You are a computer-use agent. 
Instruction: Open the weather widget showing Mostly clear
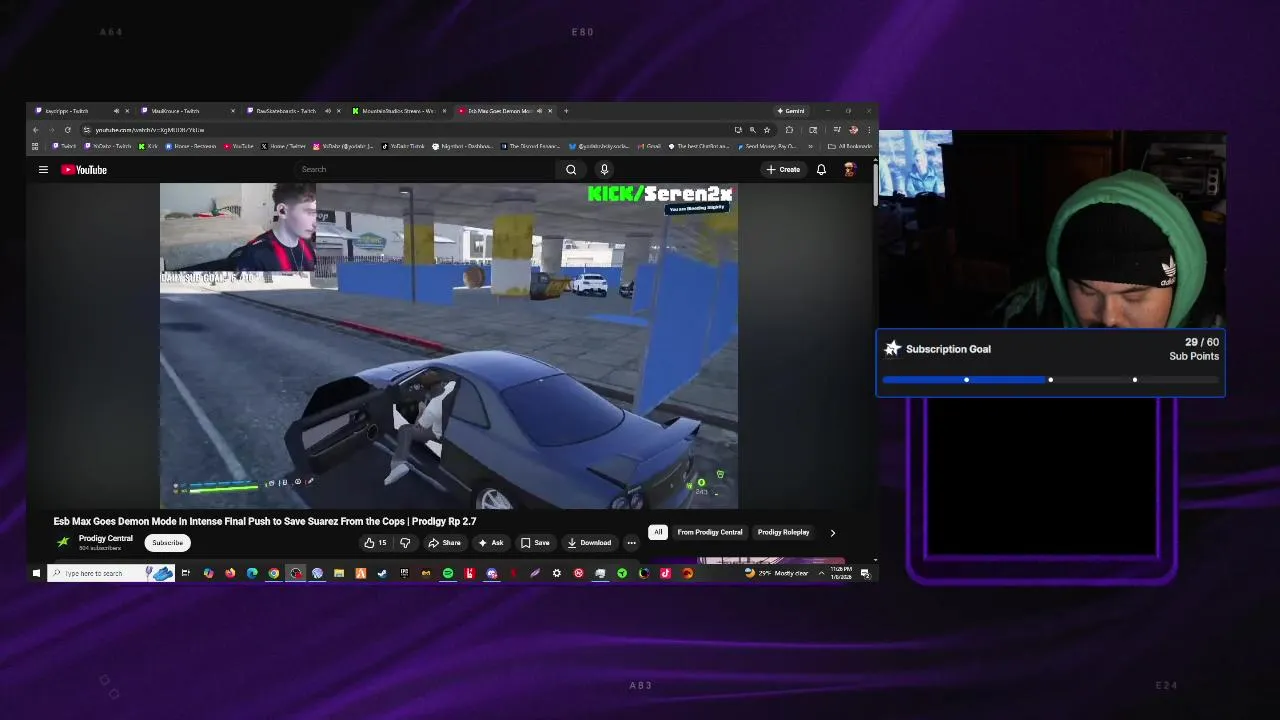[777, 573]
